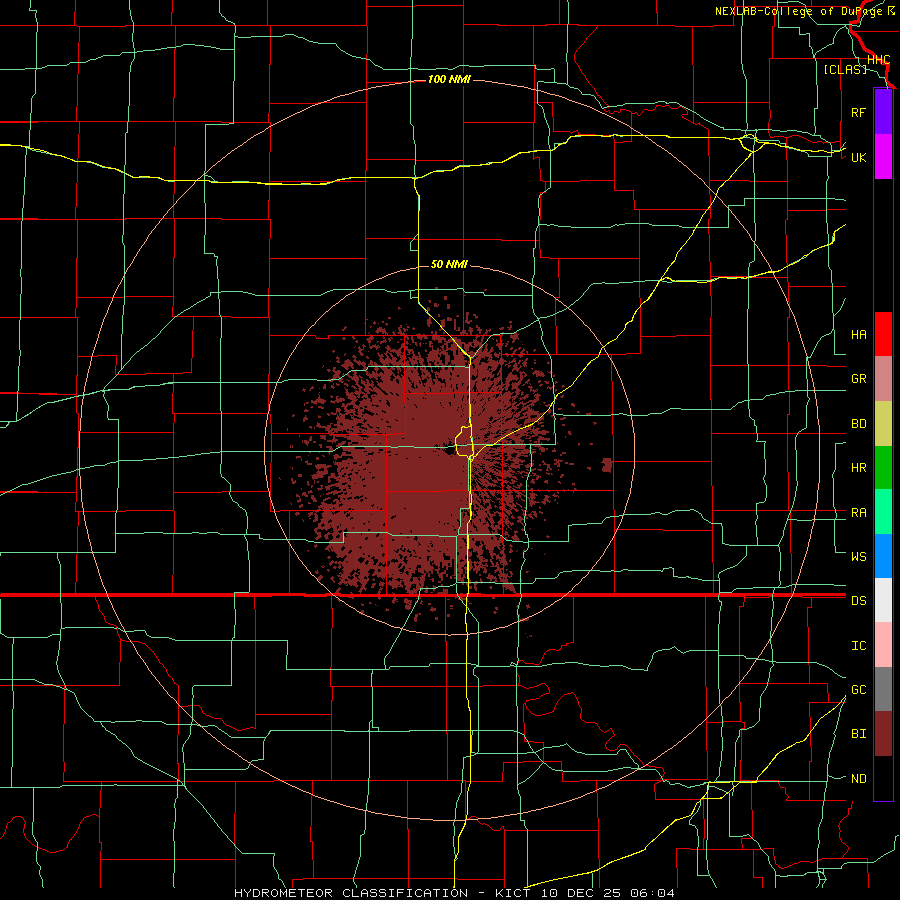Click the GR salmon legend swatch

click(x=883, y=379)
